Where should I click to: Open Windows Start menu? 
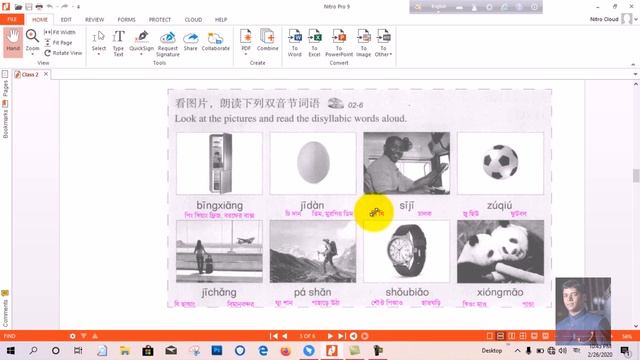coord(11,351)
